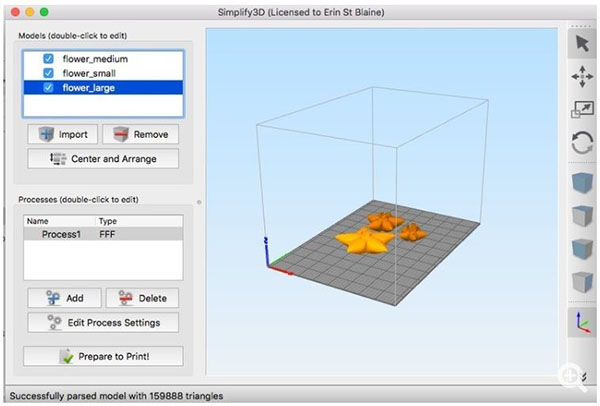Image resolution: width=600 pixels, height=406 pixels.
Task: Click the third blue cube view icon
Action: 581,249
